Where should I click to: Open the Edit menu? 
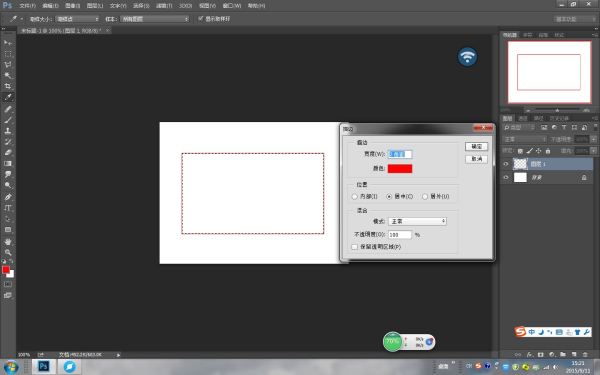(51, 6)
